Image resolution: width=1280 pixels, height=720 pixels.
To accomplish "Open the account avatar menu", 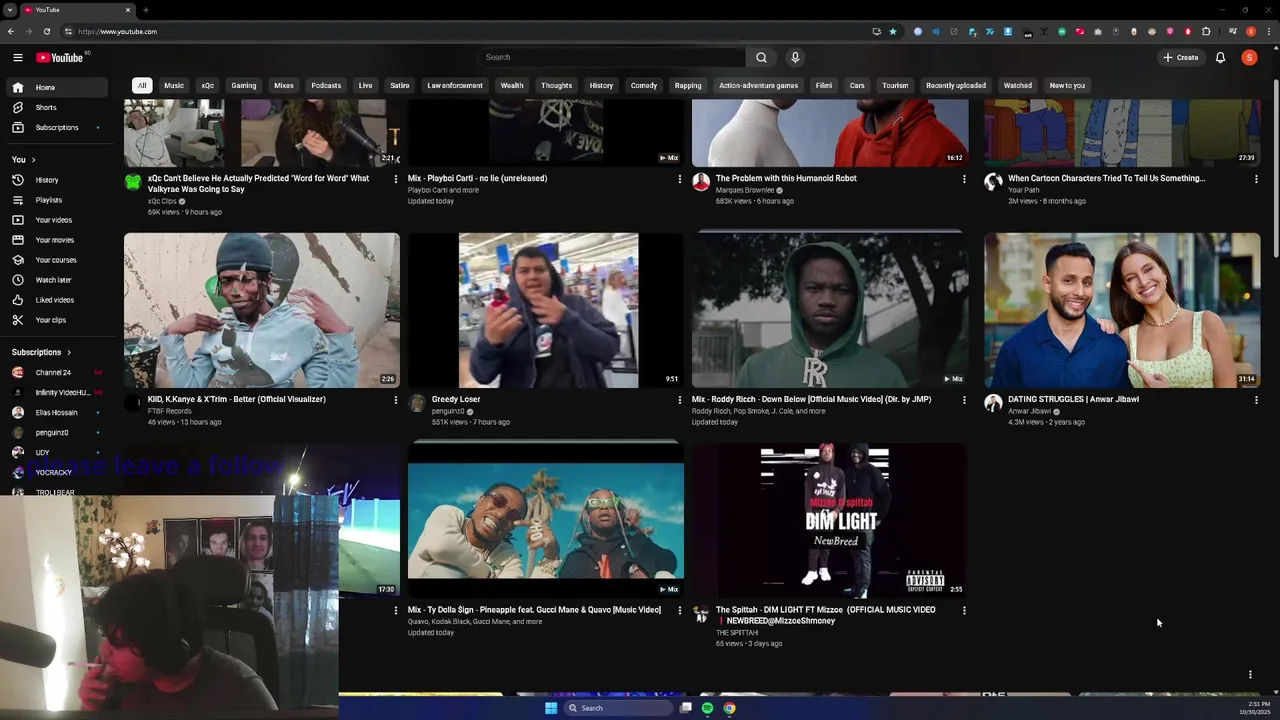I will 1249,57.
